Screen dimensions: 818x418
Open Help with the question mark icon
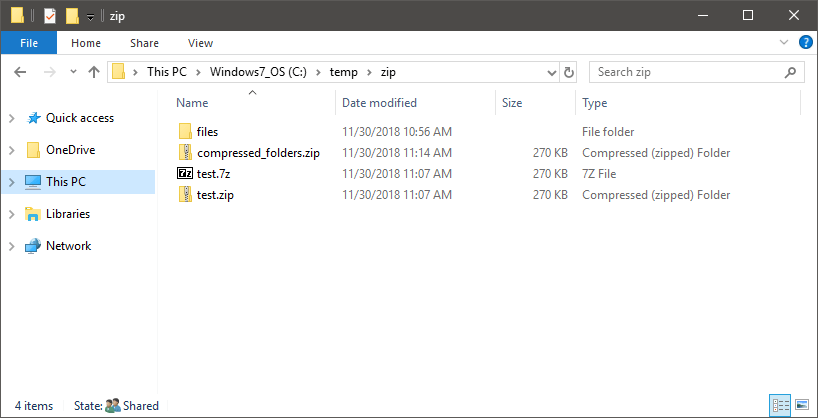805,42
